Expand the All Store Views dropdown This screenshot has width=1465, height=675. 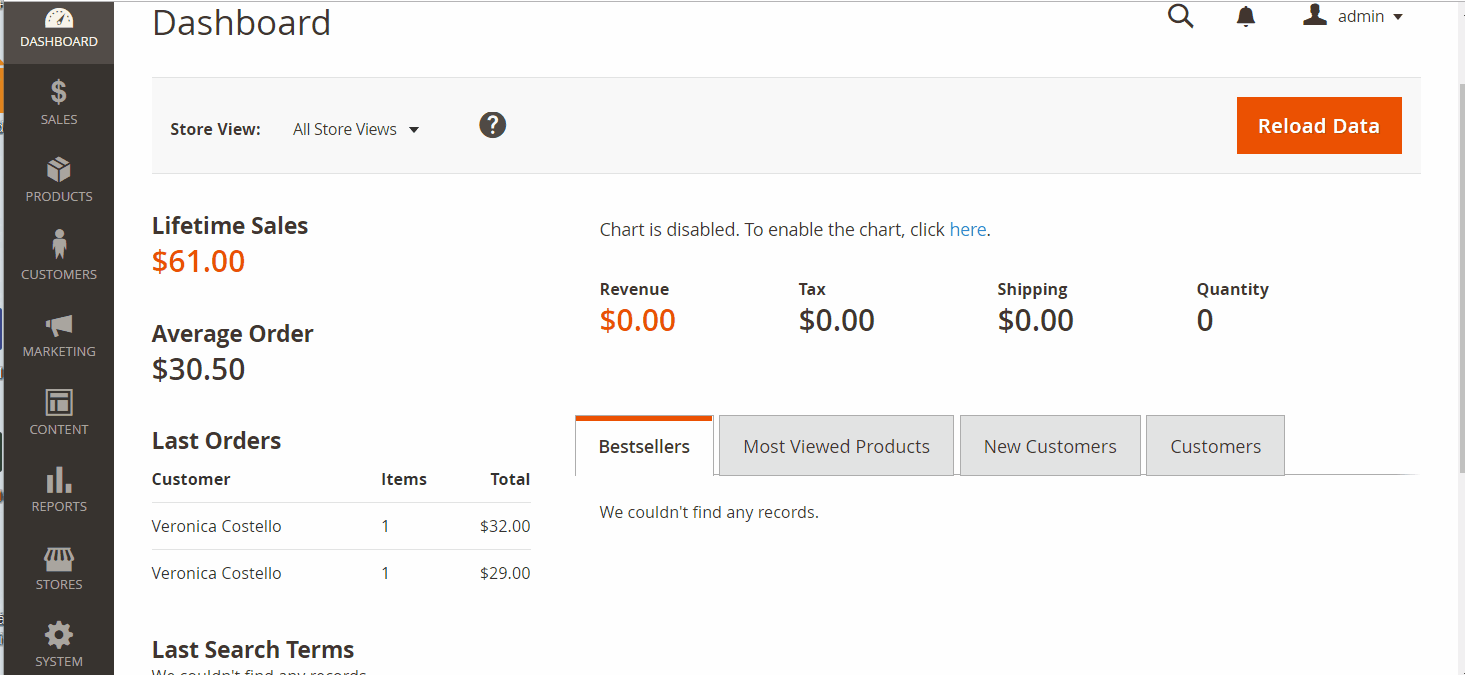coord(356,130)
